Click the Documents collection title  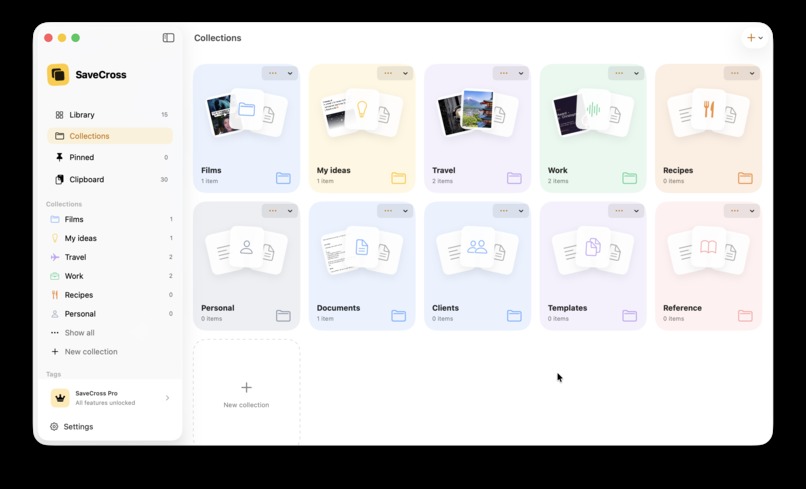(x=338, y=308)
